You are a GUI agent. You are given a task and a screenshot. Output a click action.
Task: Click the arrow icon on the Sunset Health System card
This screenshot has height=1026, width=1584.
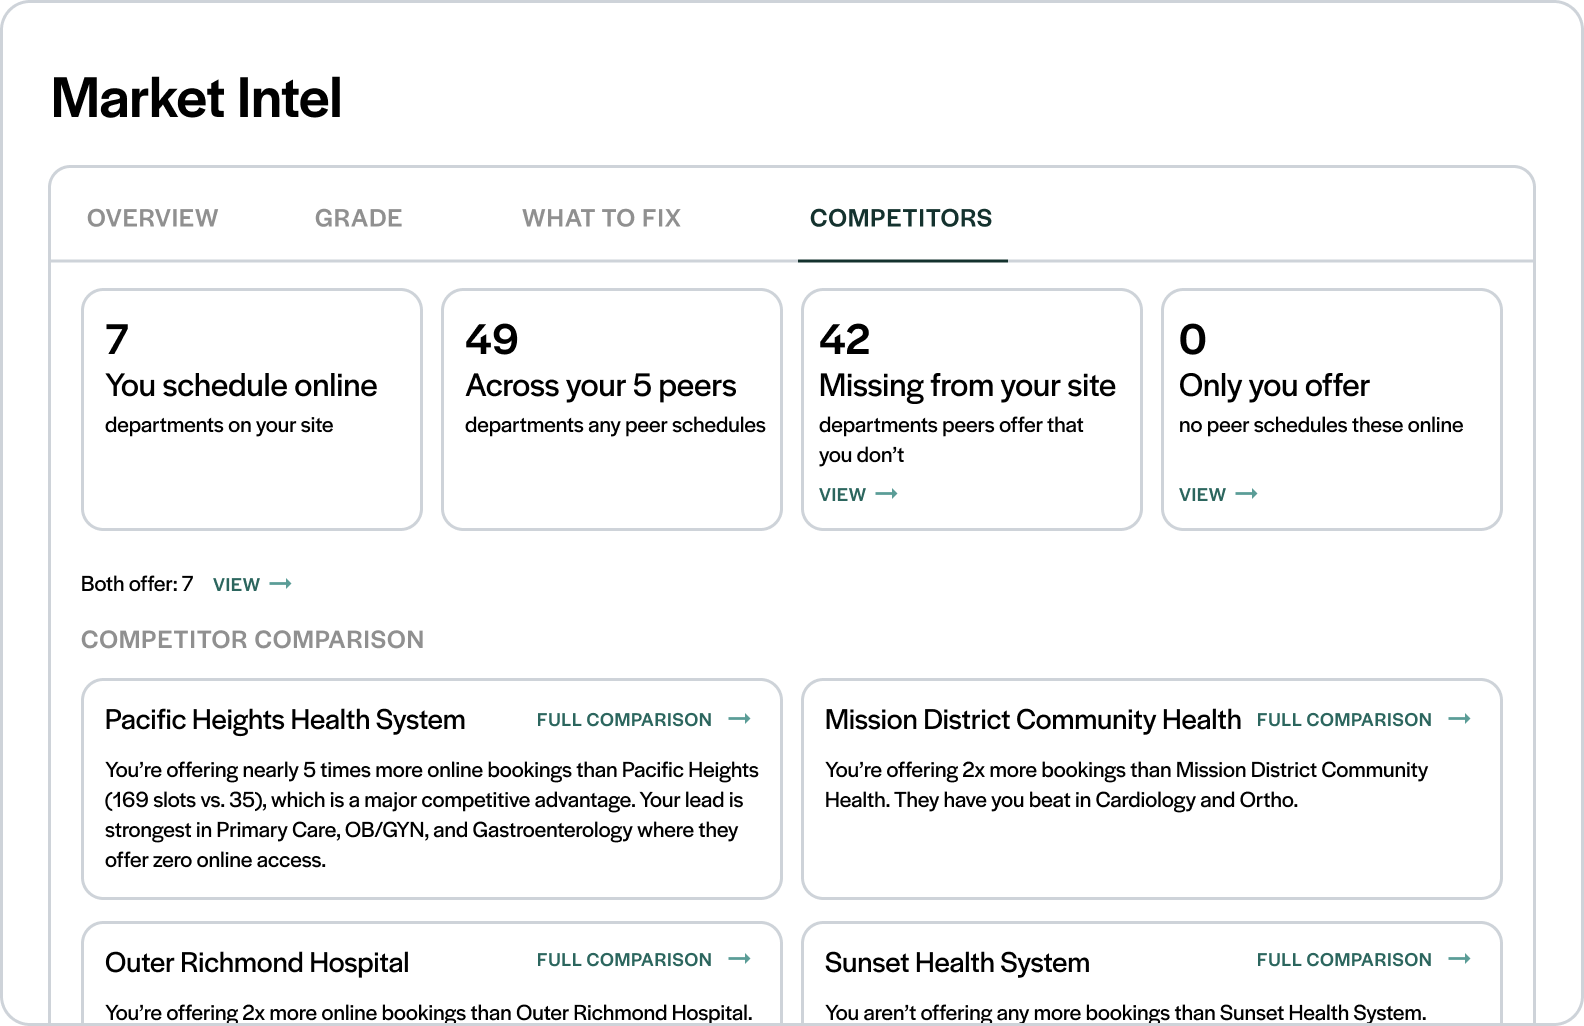(x=1460, y=959)
